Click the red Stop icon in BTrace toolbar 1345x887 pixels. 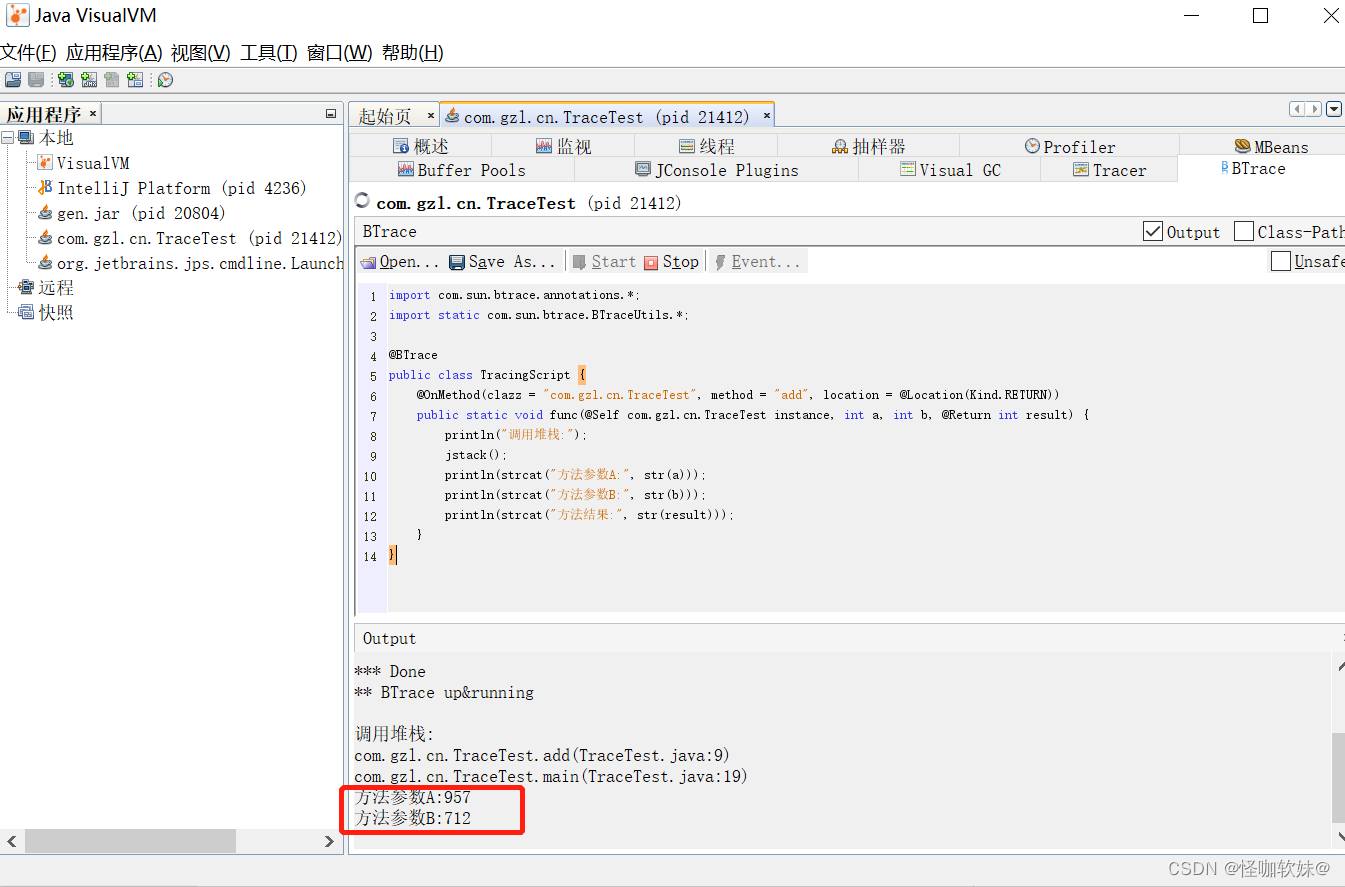point(651,262)
